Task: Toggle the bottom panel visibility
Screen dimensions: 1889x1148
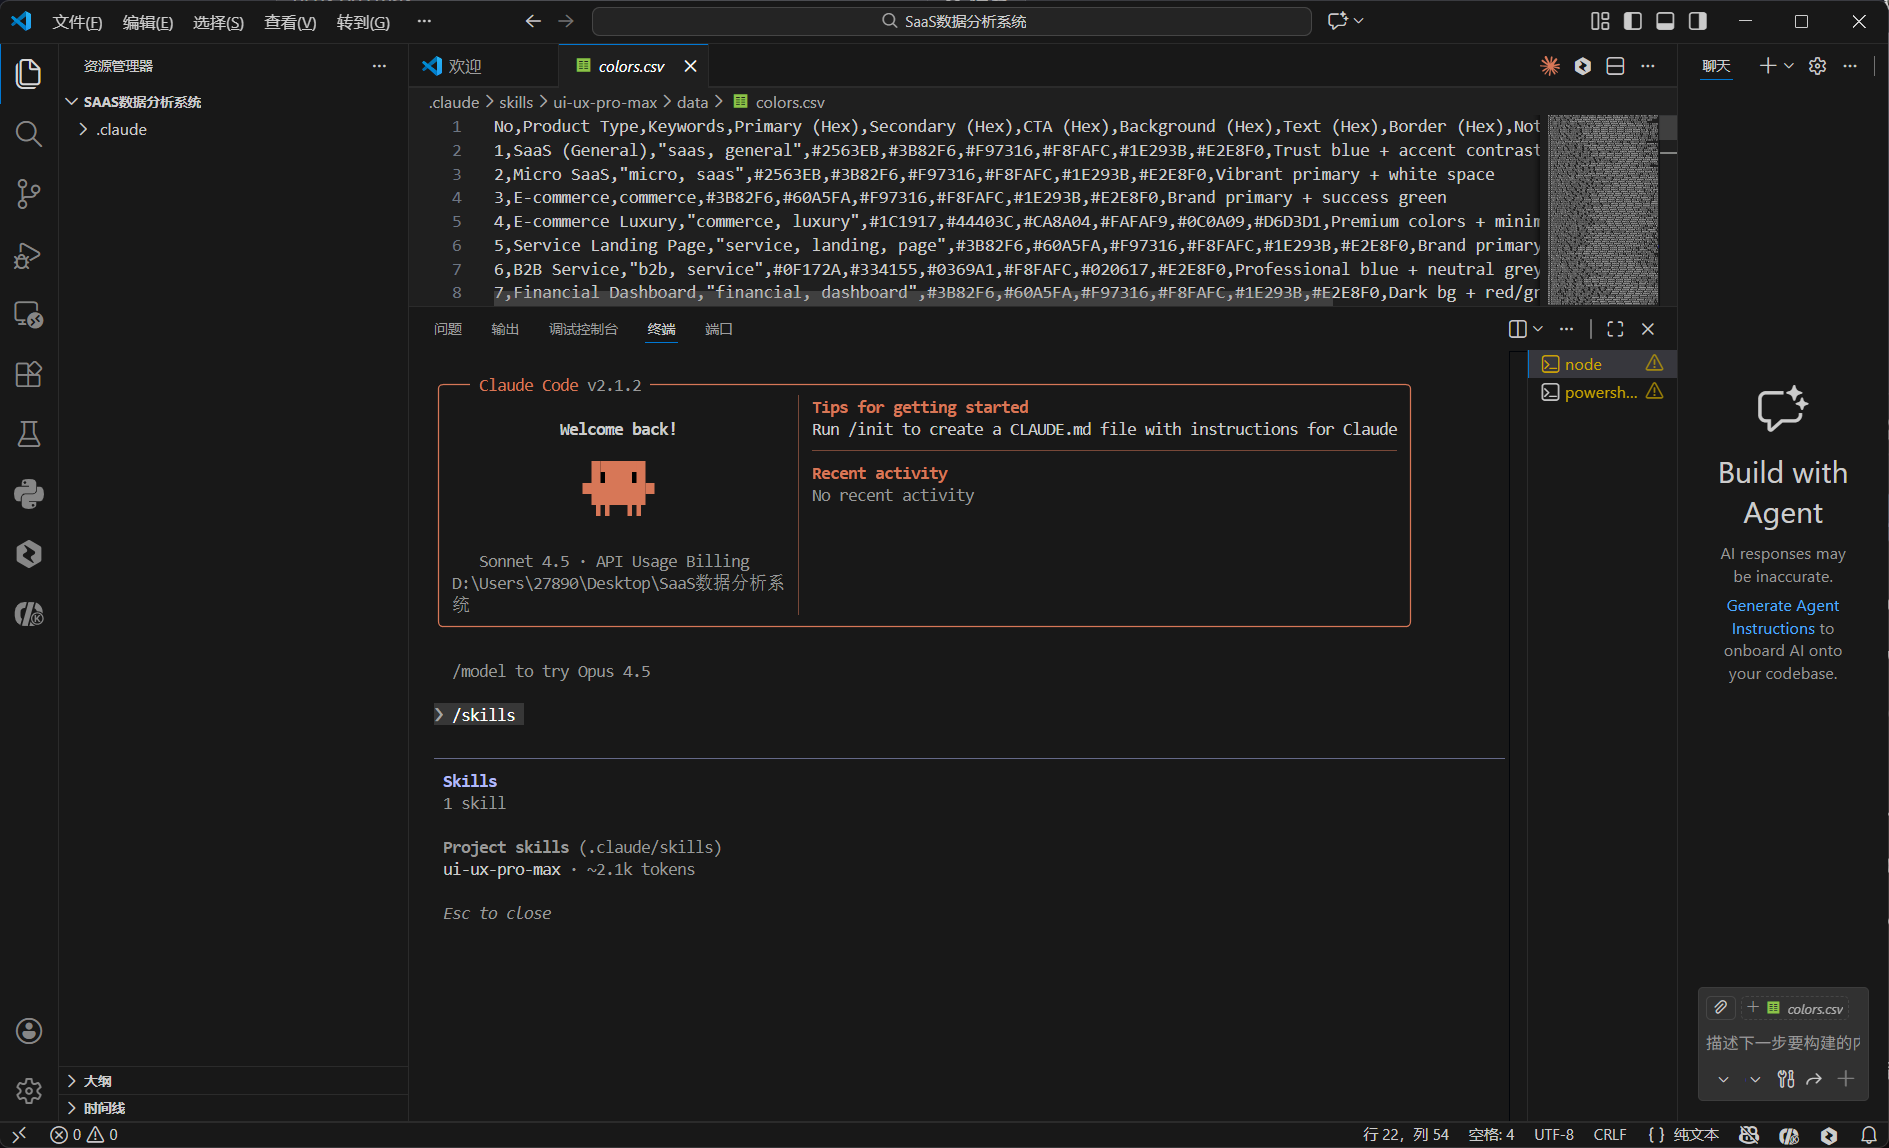Action: [x=1665, y=21]
